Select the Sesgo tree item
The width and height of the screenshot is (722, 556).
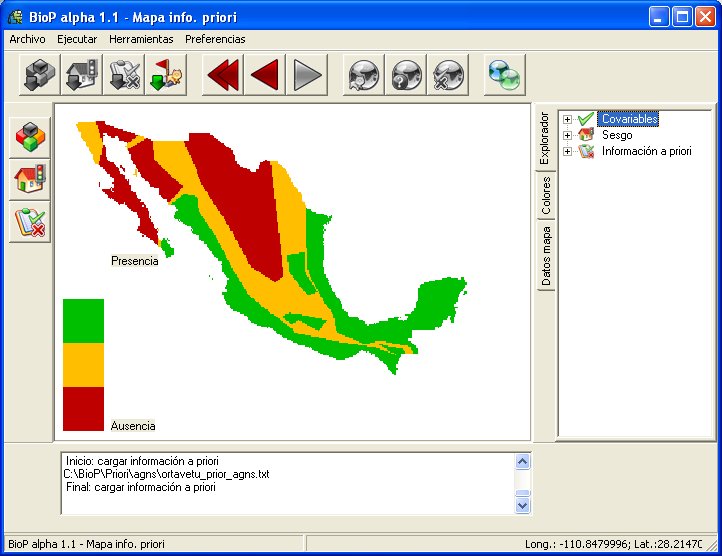617,135
